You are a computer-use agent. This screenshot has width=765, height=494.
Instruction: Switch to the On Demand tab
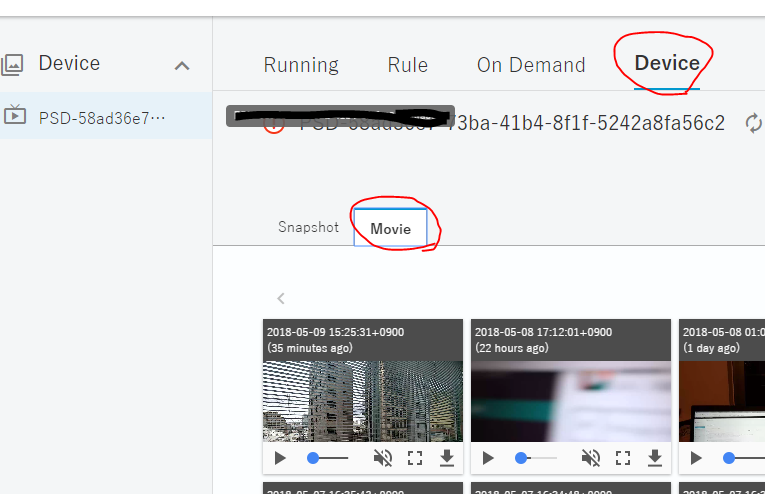[x=531, y=65]
